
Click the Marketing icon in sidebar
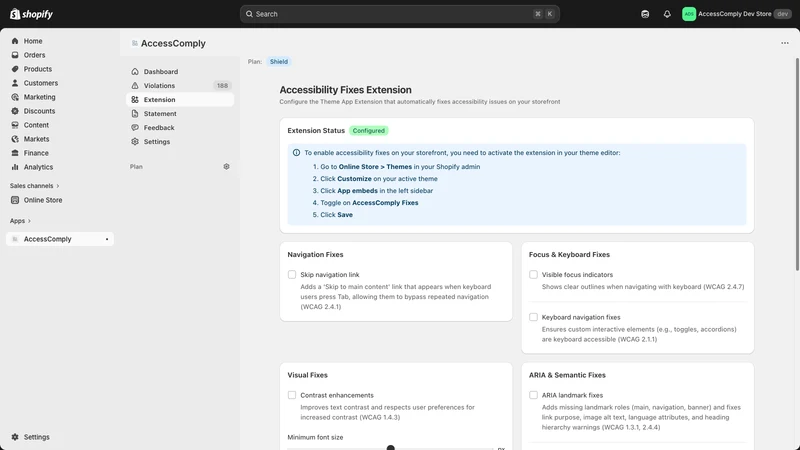point(15,97)
